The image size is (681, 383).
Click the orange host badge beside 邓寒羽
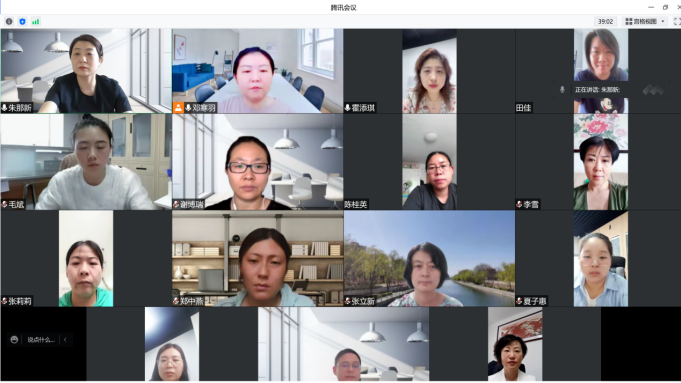point(178,108)
